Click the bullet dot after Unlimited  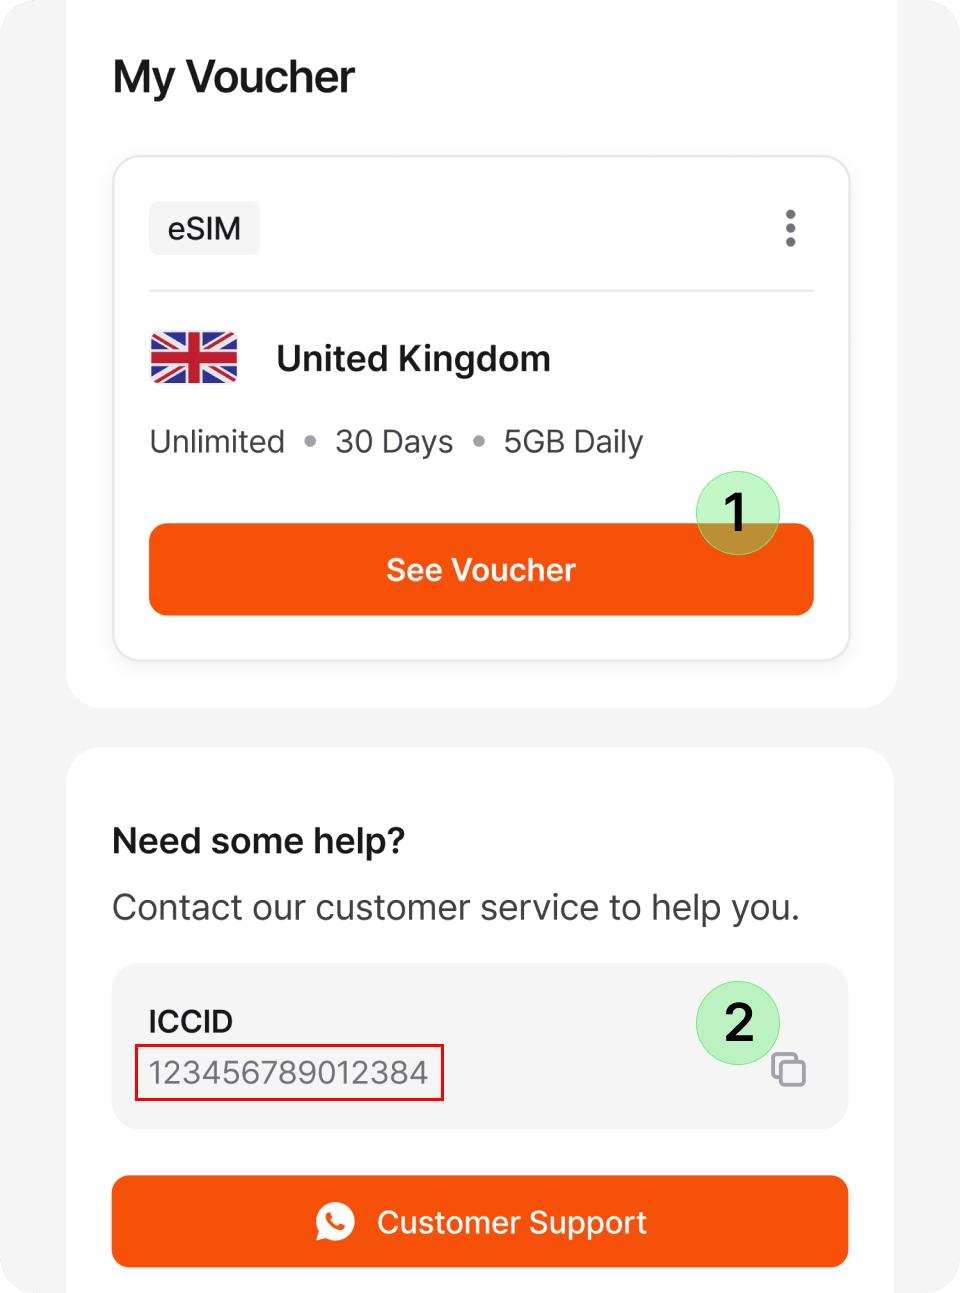310,441
